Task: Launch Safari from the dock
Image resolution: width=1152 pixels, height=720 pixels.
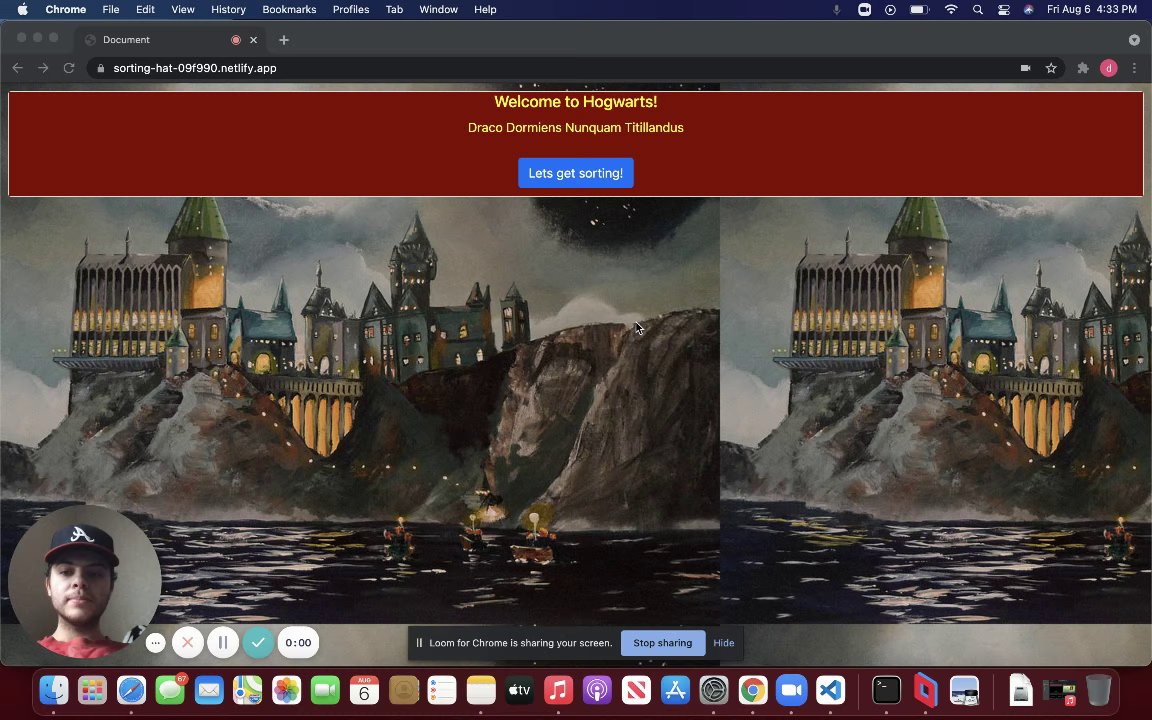Action: coord(132,691)
